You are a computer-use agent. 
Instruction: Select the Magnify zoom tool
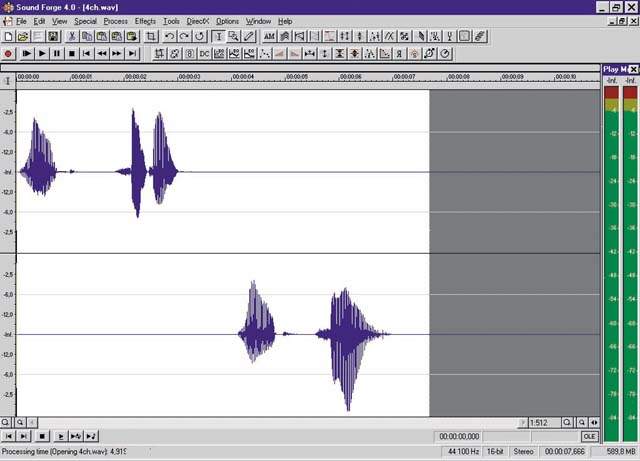pyautogui.click(x=233, y=36)
